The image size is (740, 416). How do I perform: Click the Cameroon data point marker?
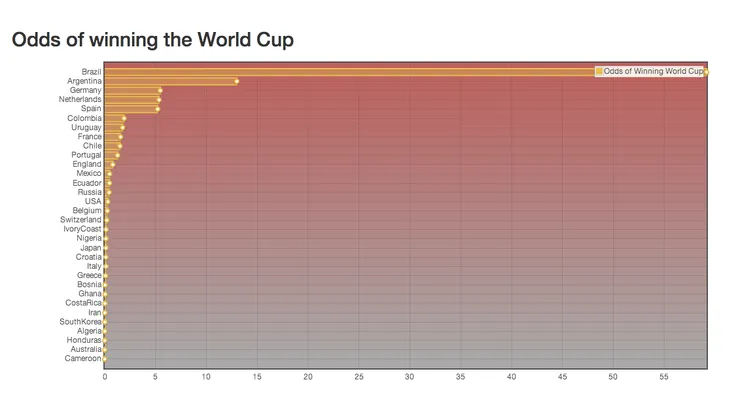[x=105, y=358]
